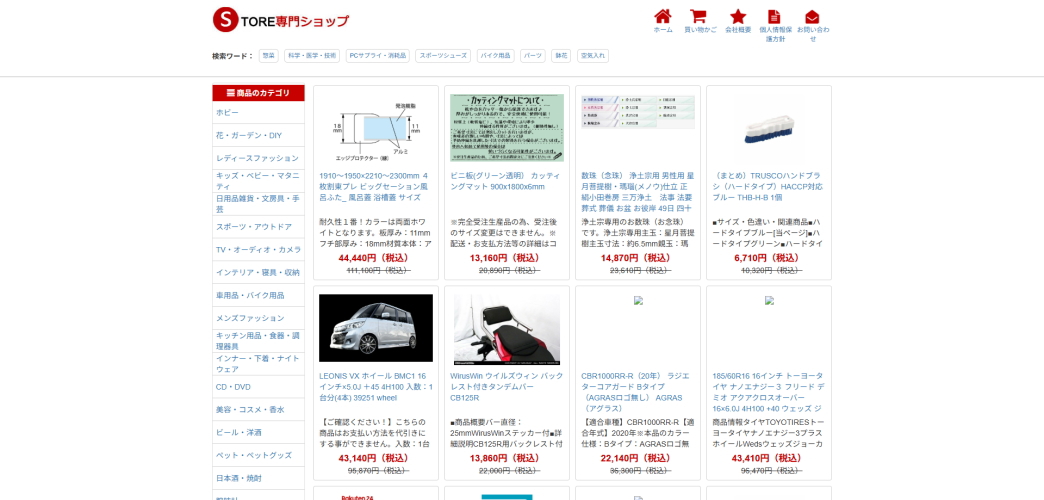Click the お問い合わせ envelope icon

[x=812, y=17]
